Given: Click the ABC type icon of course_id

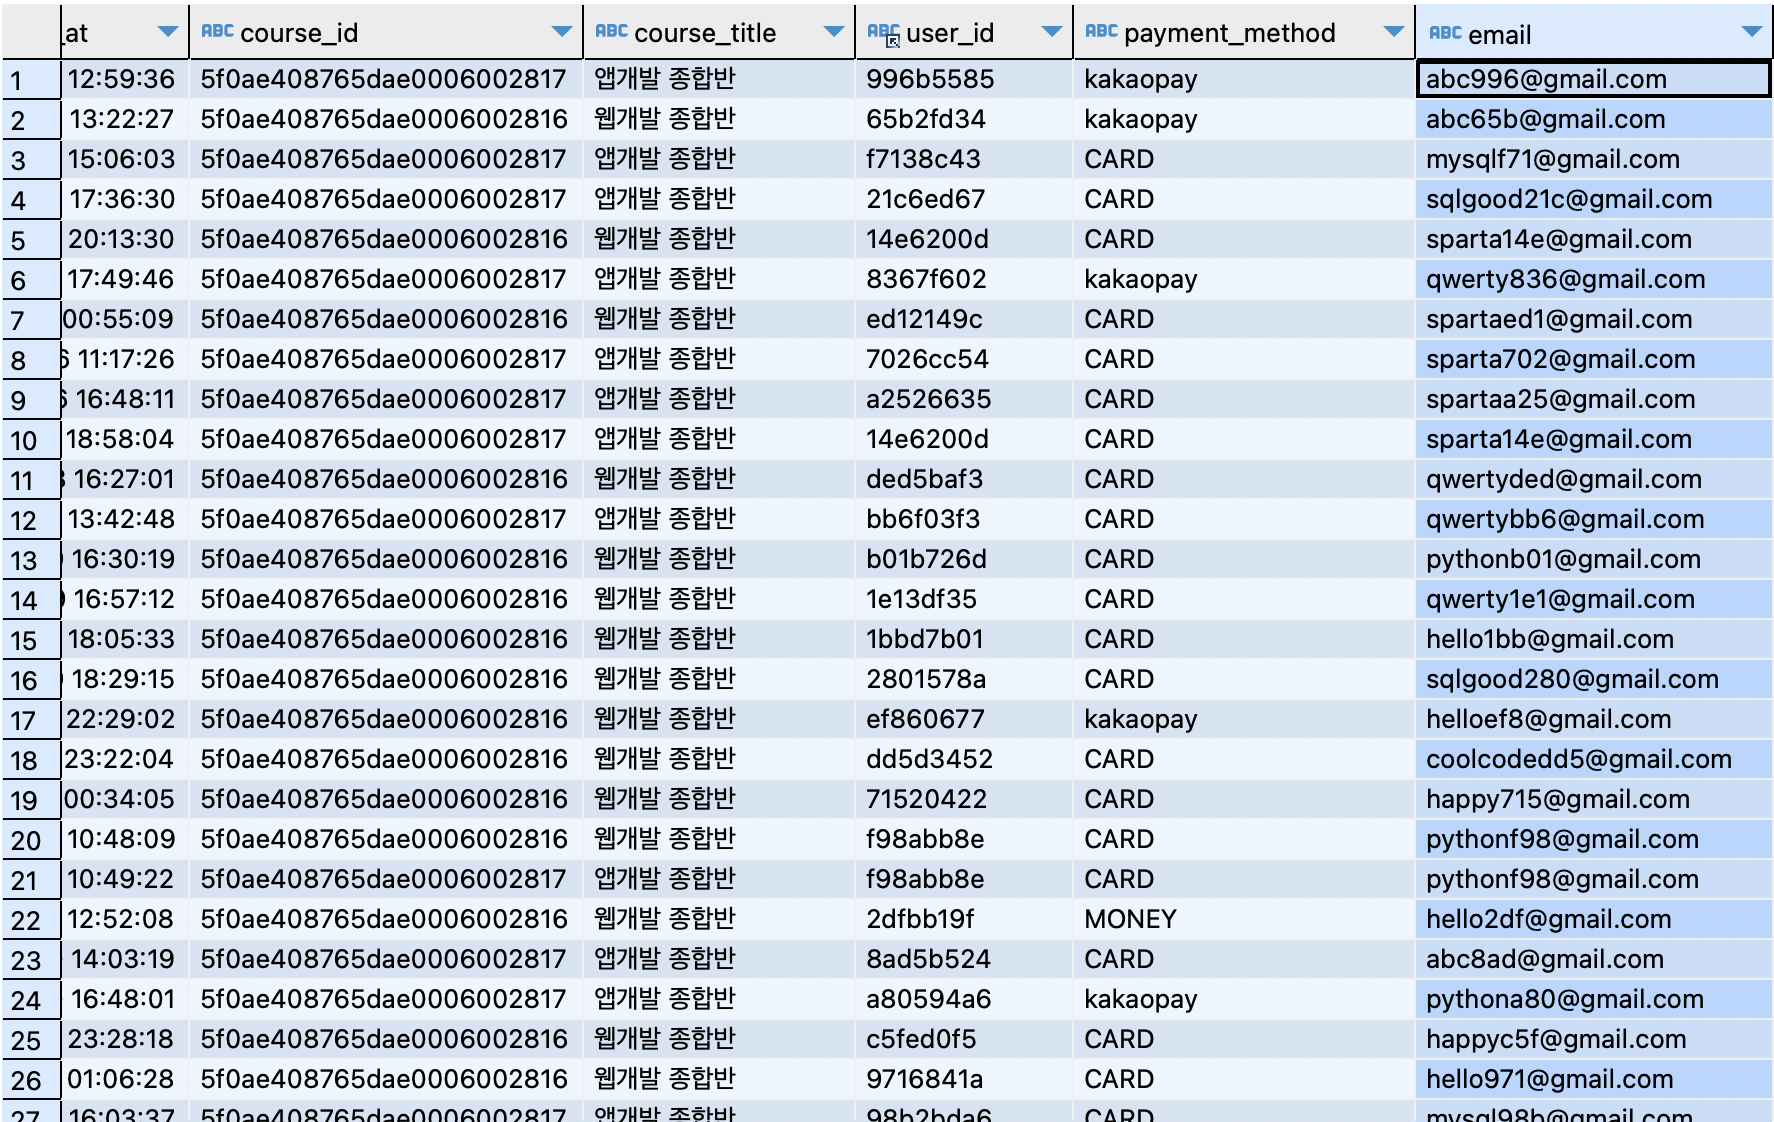Looking at the screenshot, I should 217,32.
